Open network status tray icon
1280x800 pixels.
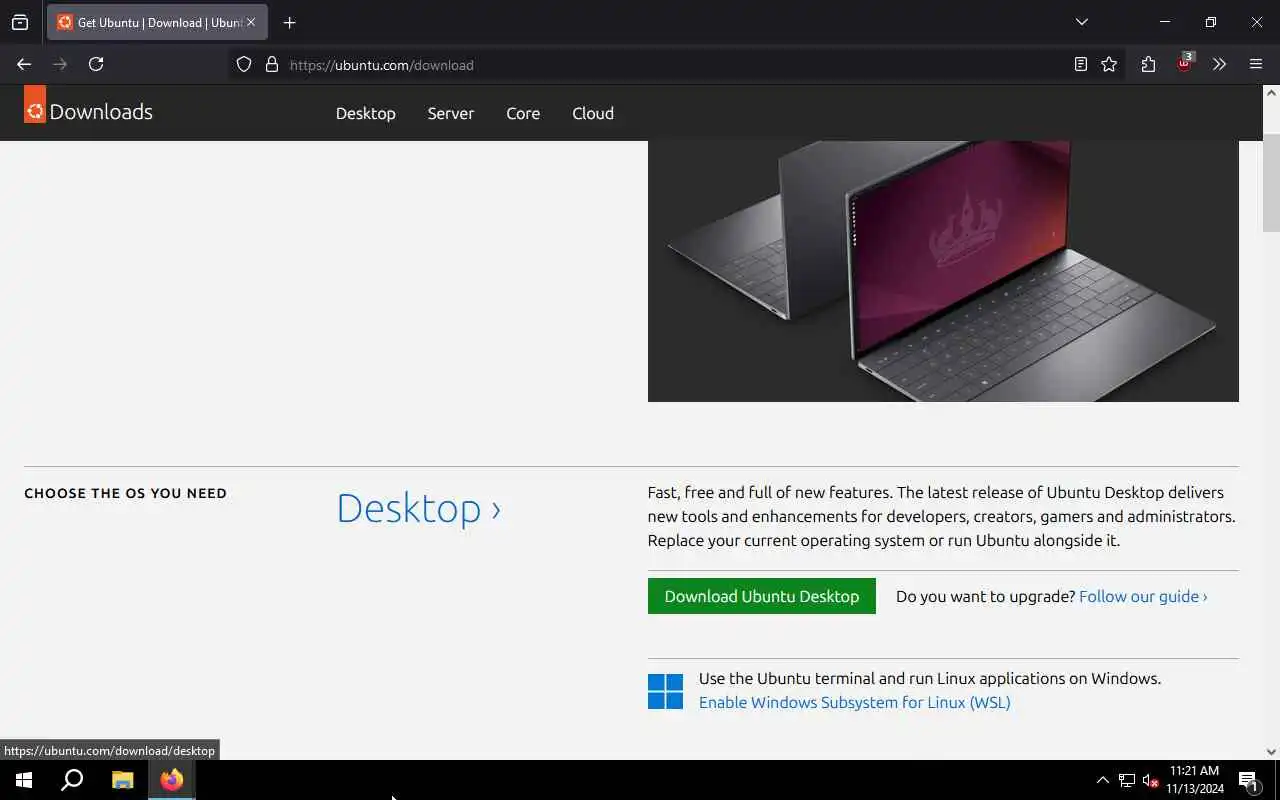click(x=1127, y=780)
